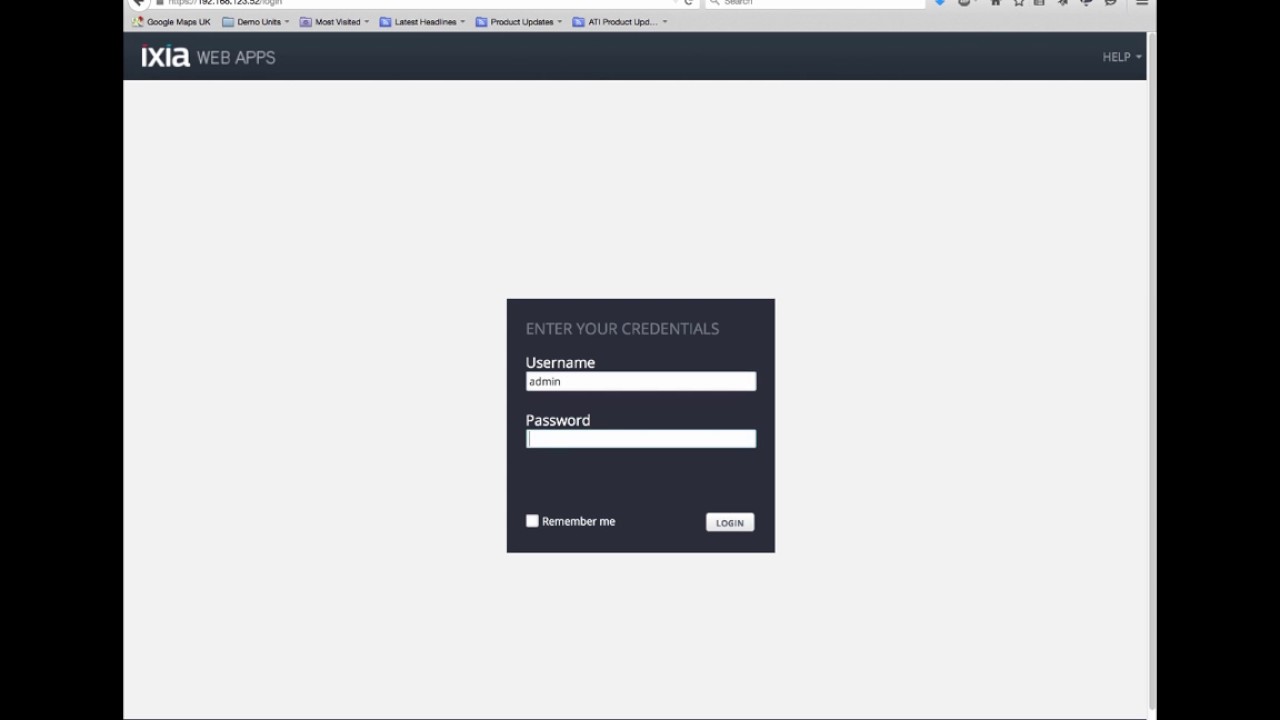Open Google Maps UK bookmark

click(172, 22)
